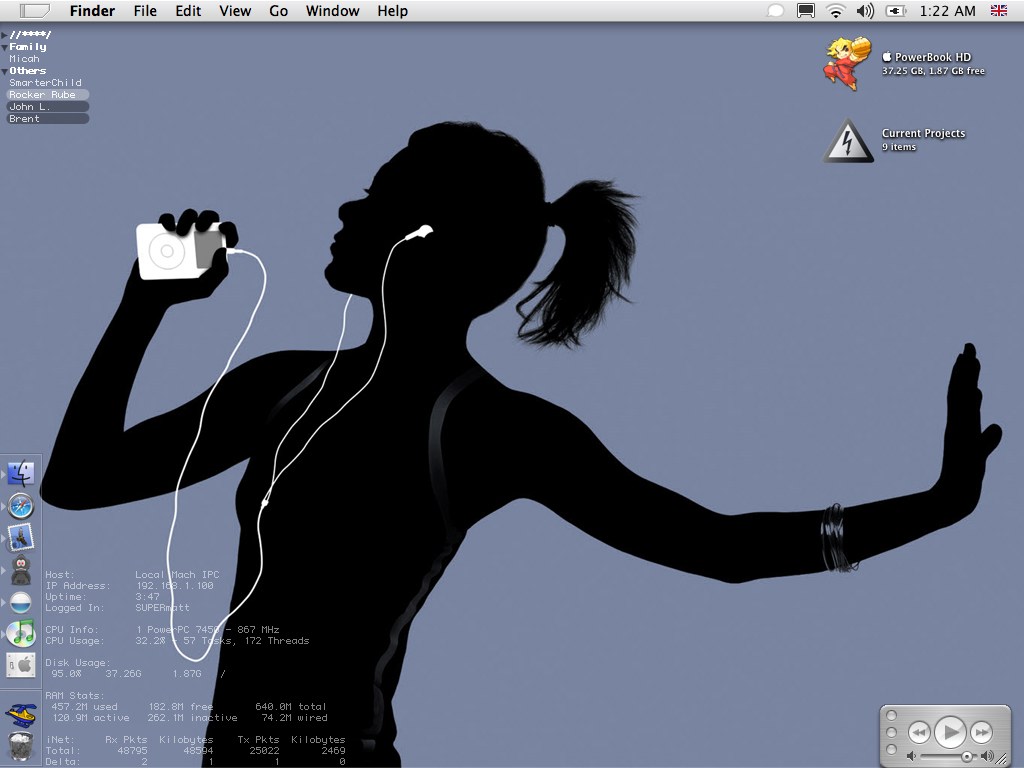1024x768 pixels.
Task: Click the battery status menu bar icon
Action: click(x=895, y=11)
